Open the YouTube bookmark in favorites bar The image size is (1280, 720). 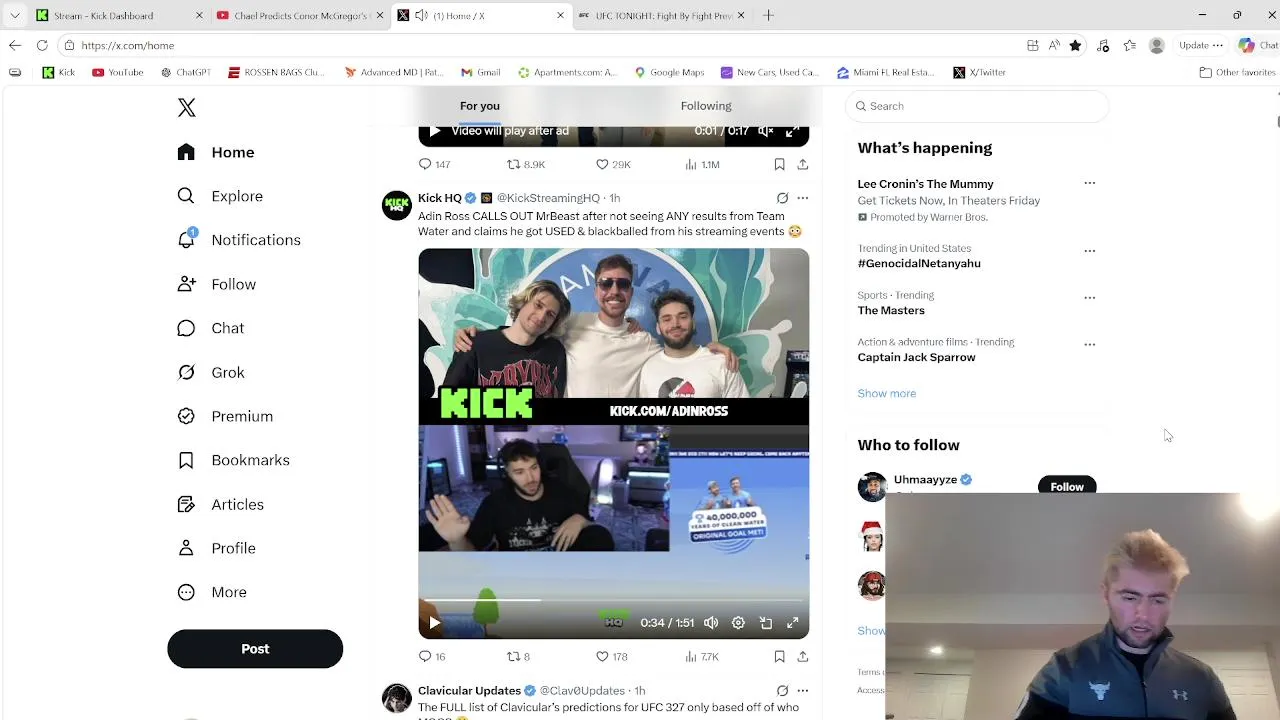[x=117, y=72]
